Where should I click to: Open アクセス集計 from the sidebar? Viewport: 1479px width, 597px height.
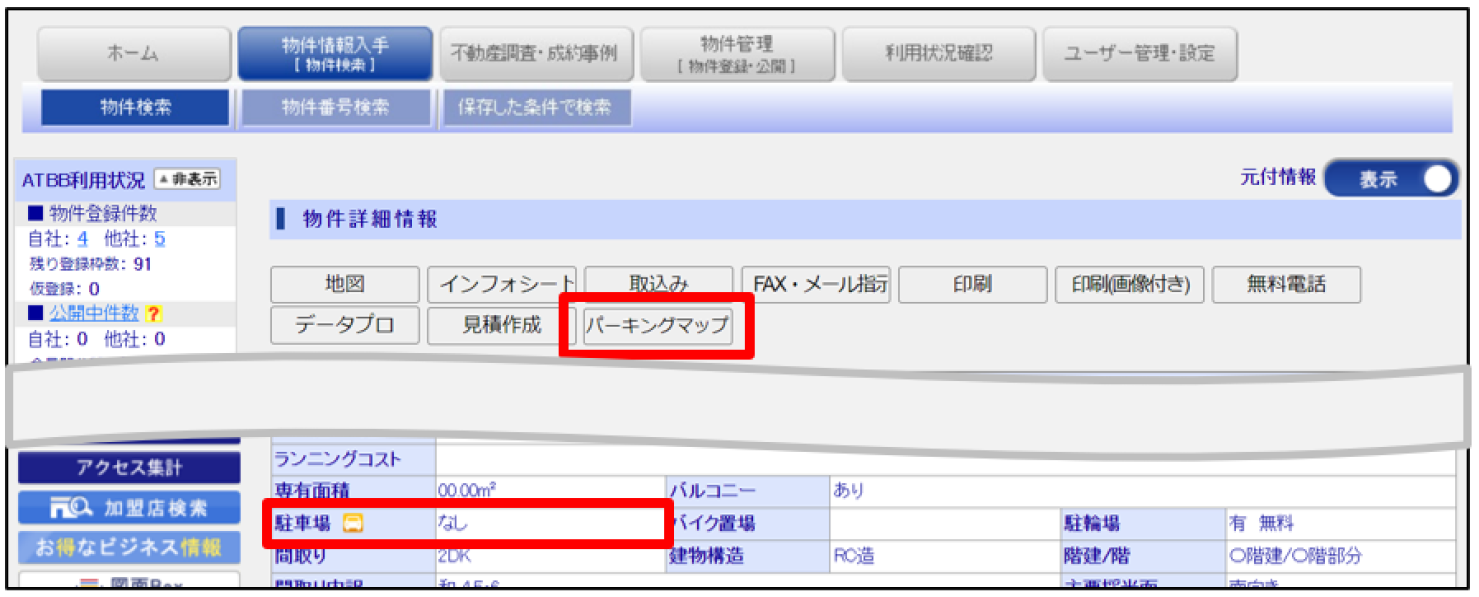[128, 466]
